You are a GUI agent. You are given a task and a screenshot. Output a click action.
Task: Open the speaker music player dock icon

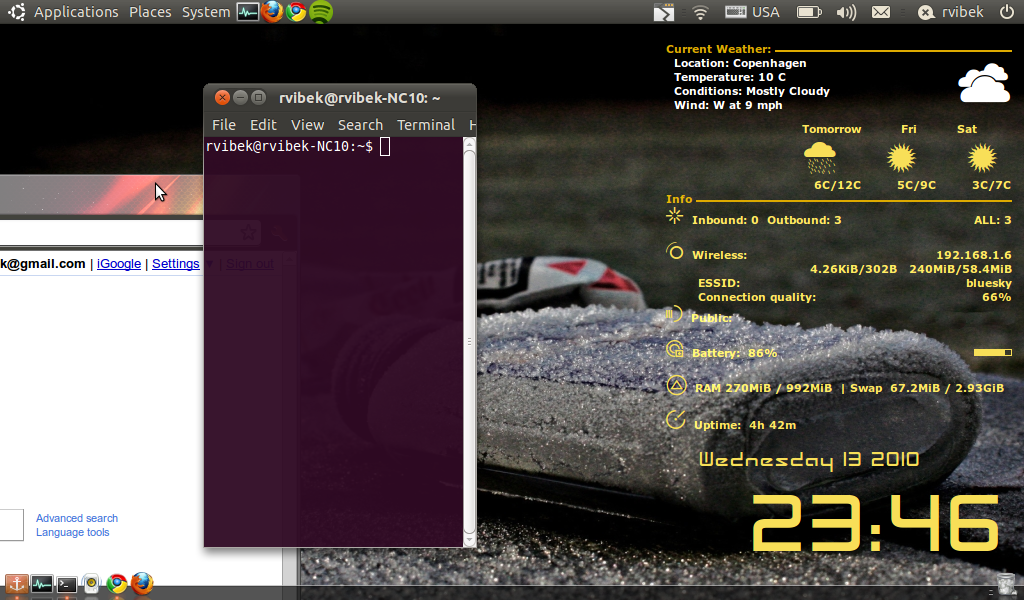coord(91,583)
